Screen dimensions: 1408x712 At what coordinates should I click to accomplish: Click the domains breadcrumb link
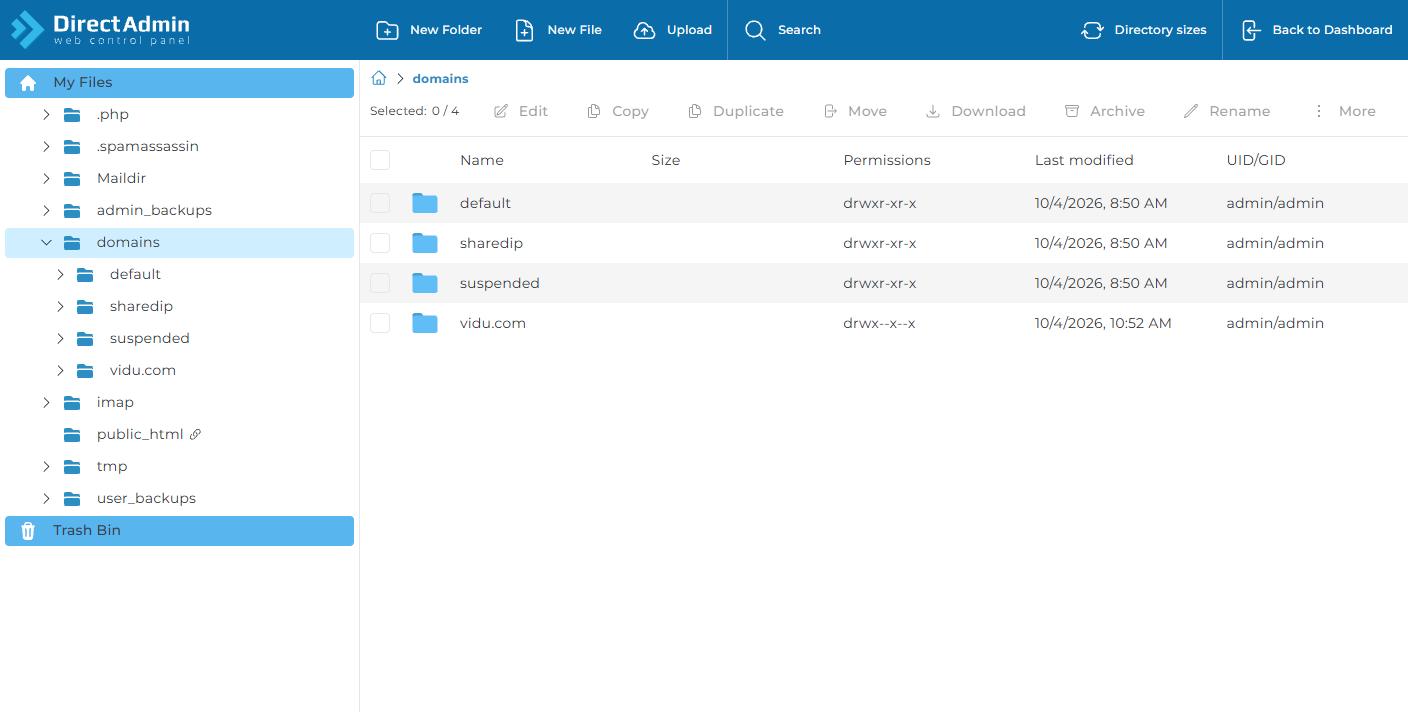click(x=440, y=79)
